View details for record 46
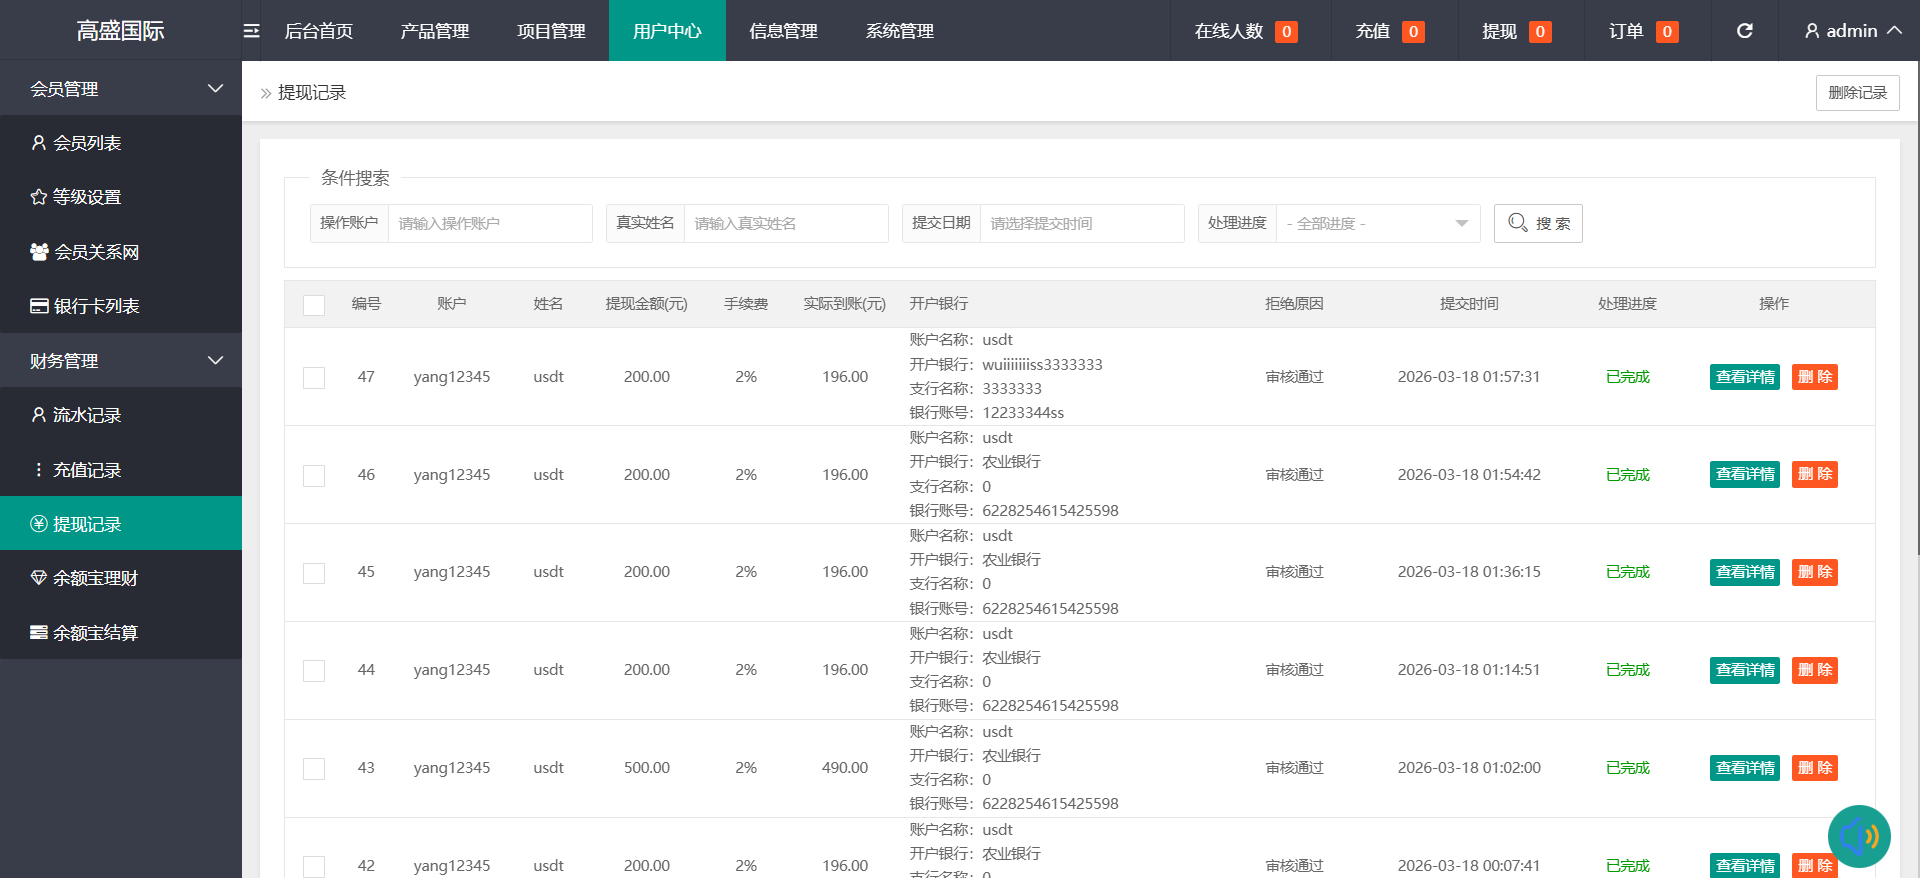The height and width of the screenshot is (878, 1920). [1744, 474]
